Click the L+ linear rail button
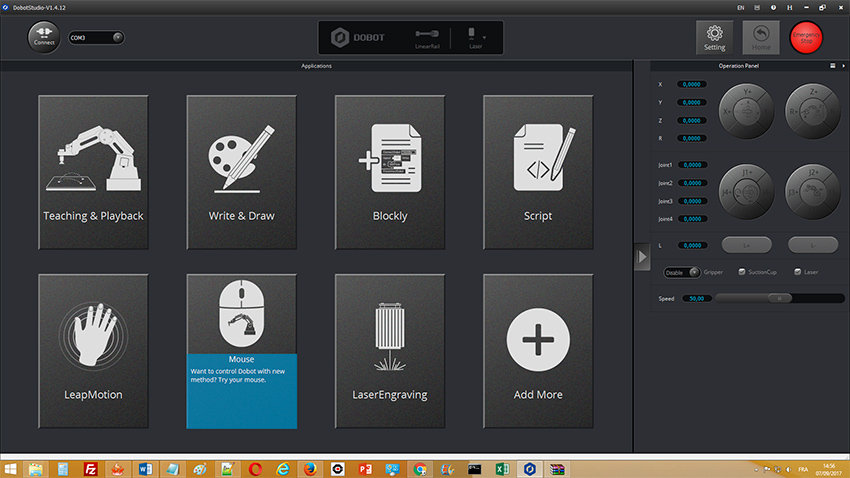Screen dimensions: 850x478 pyautogui.click(x=746, y=245)
